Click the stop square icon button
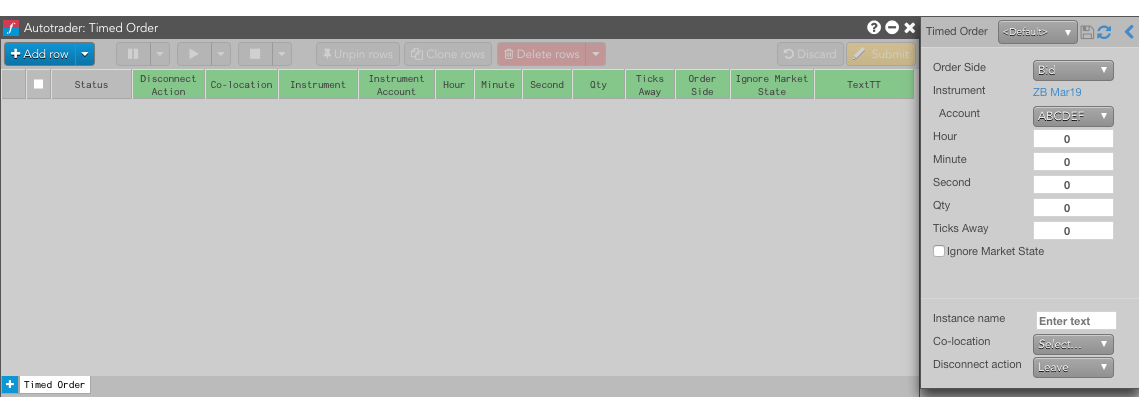Viewport: 1139px width, 409px height. click(x=255, y=54)
